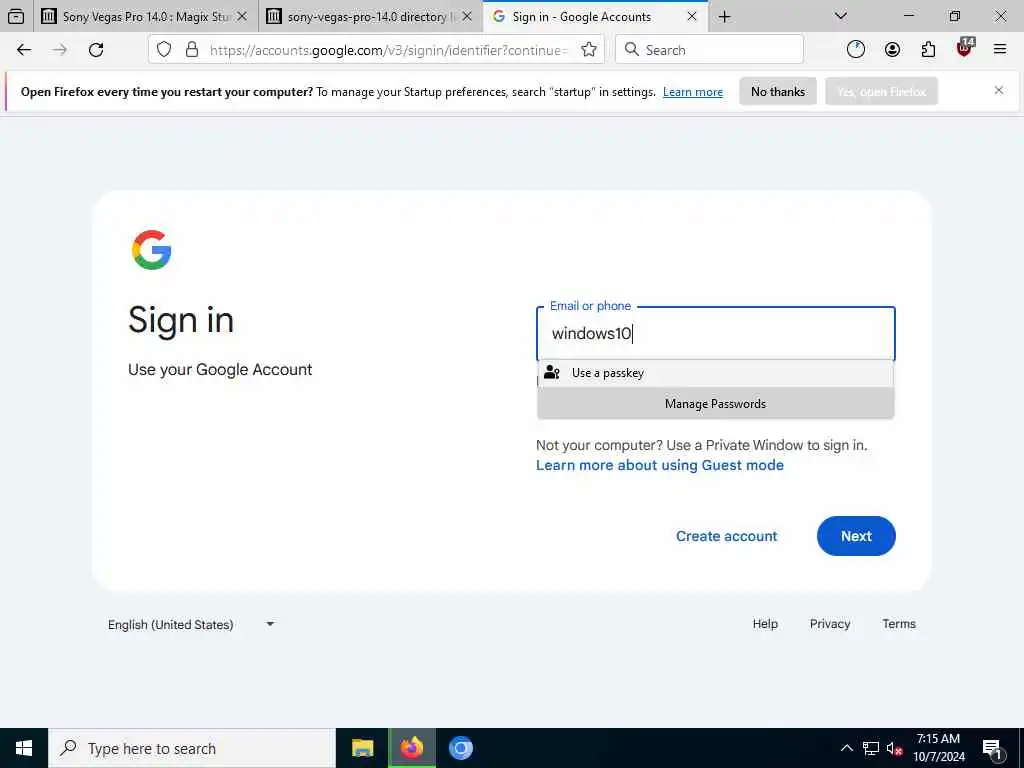This screenshot has width=1024, height=768.
Task: Open the uBlock shield extension icon
Action: point(965,48)
